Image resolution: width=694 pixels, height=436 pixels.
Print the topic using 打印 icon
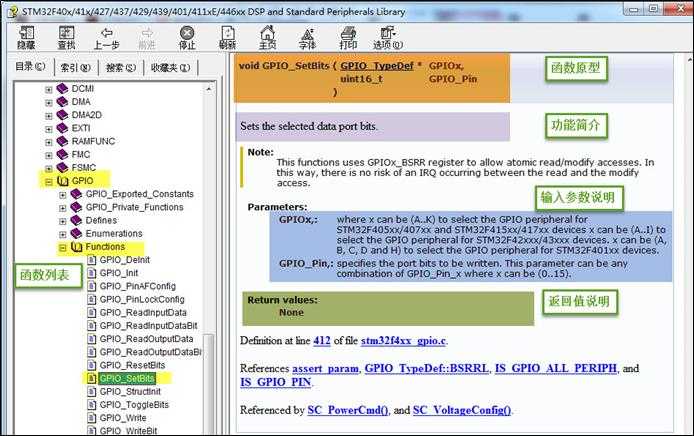[x=347, y=37]
